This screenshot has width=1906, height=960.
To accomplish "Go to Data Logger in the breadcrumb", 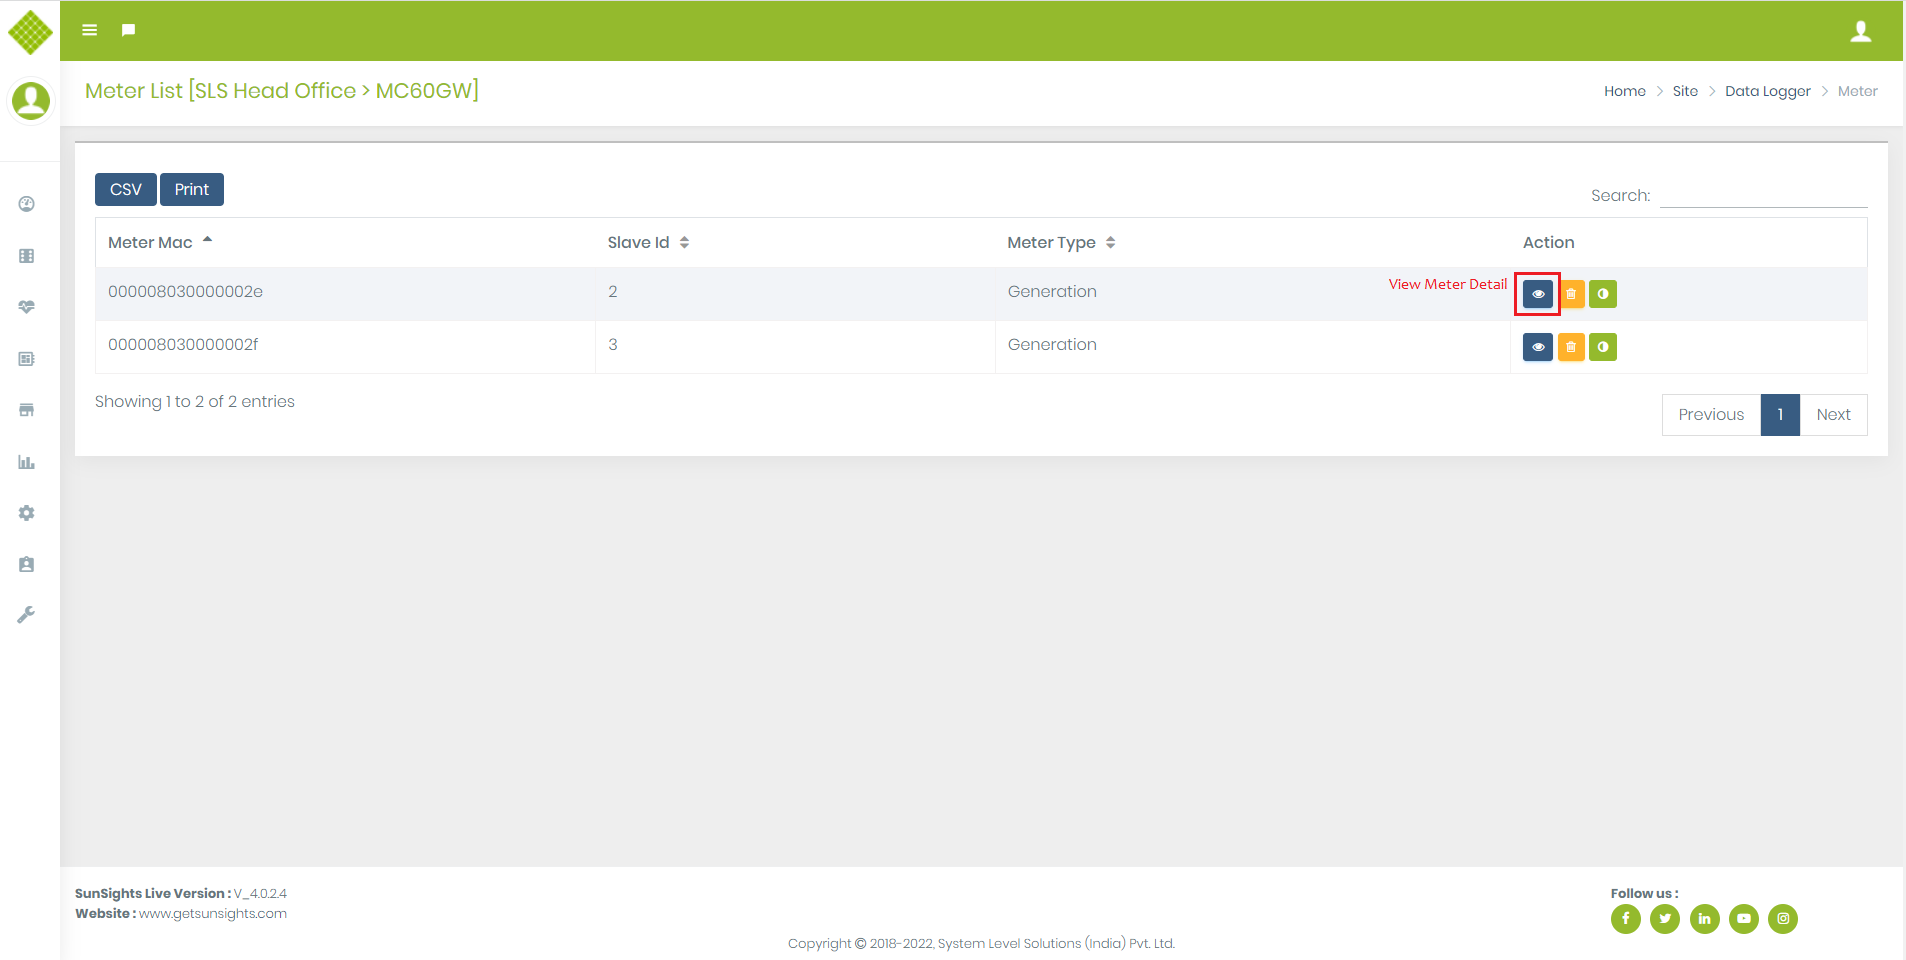I will pos(1767,91).
